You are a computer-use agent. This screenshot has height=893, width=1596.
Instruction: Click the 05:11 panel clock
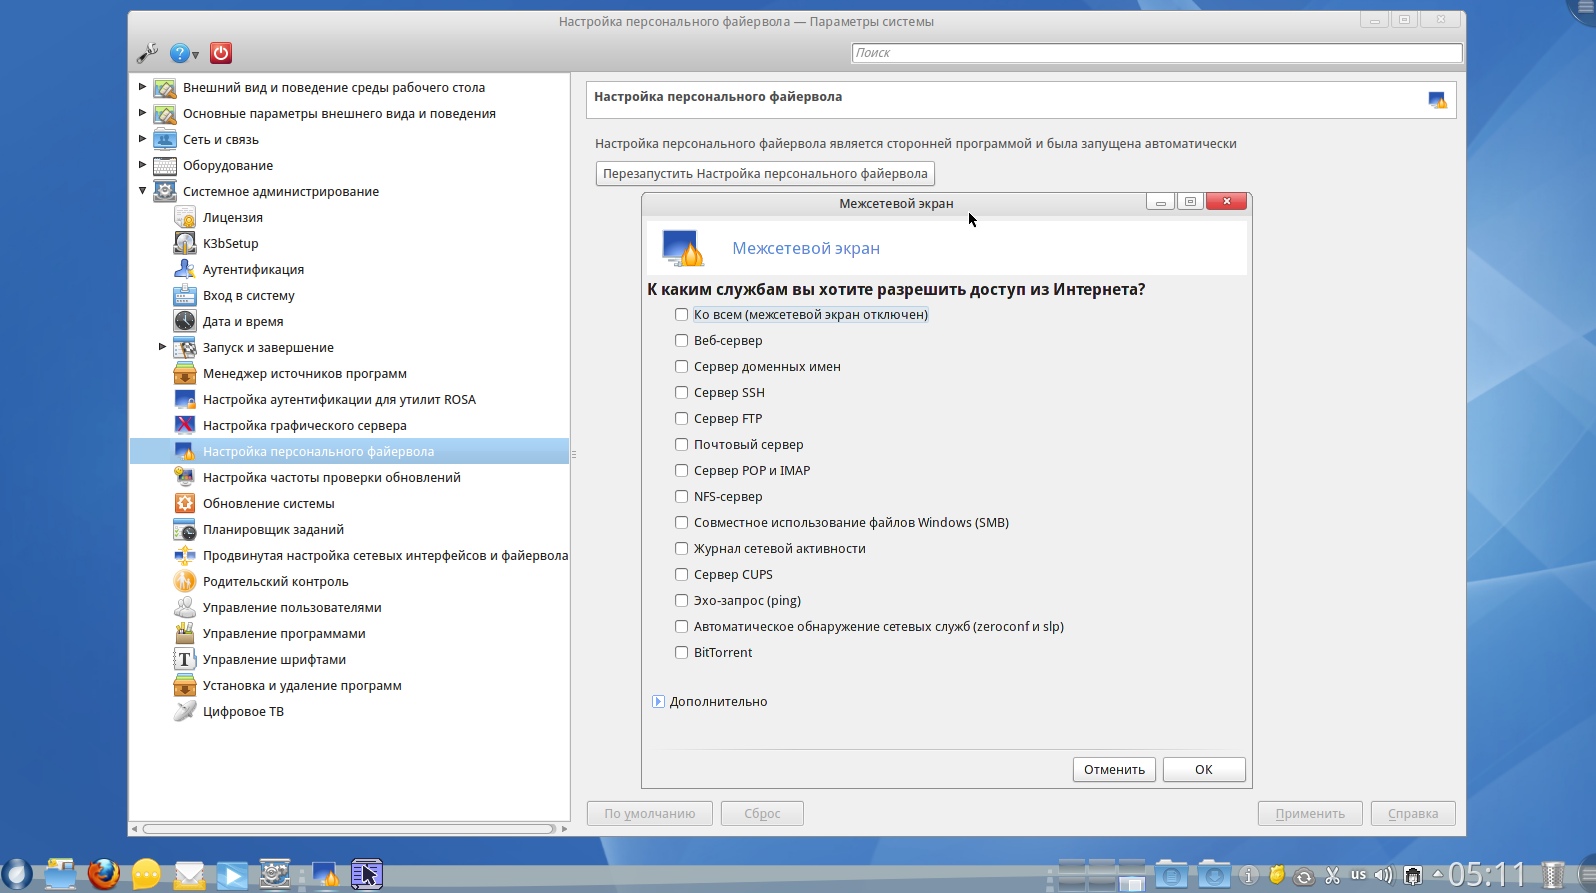pos(1488,875)
